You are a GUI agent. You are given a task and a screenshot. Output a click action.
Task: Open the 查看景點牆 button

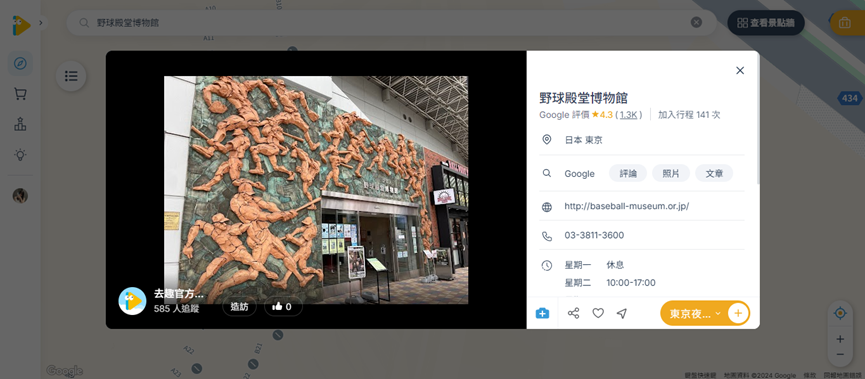(x=766, y=23)
